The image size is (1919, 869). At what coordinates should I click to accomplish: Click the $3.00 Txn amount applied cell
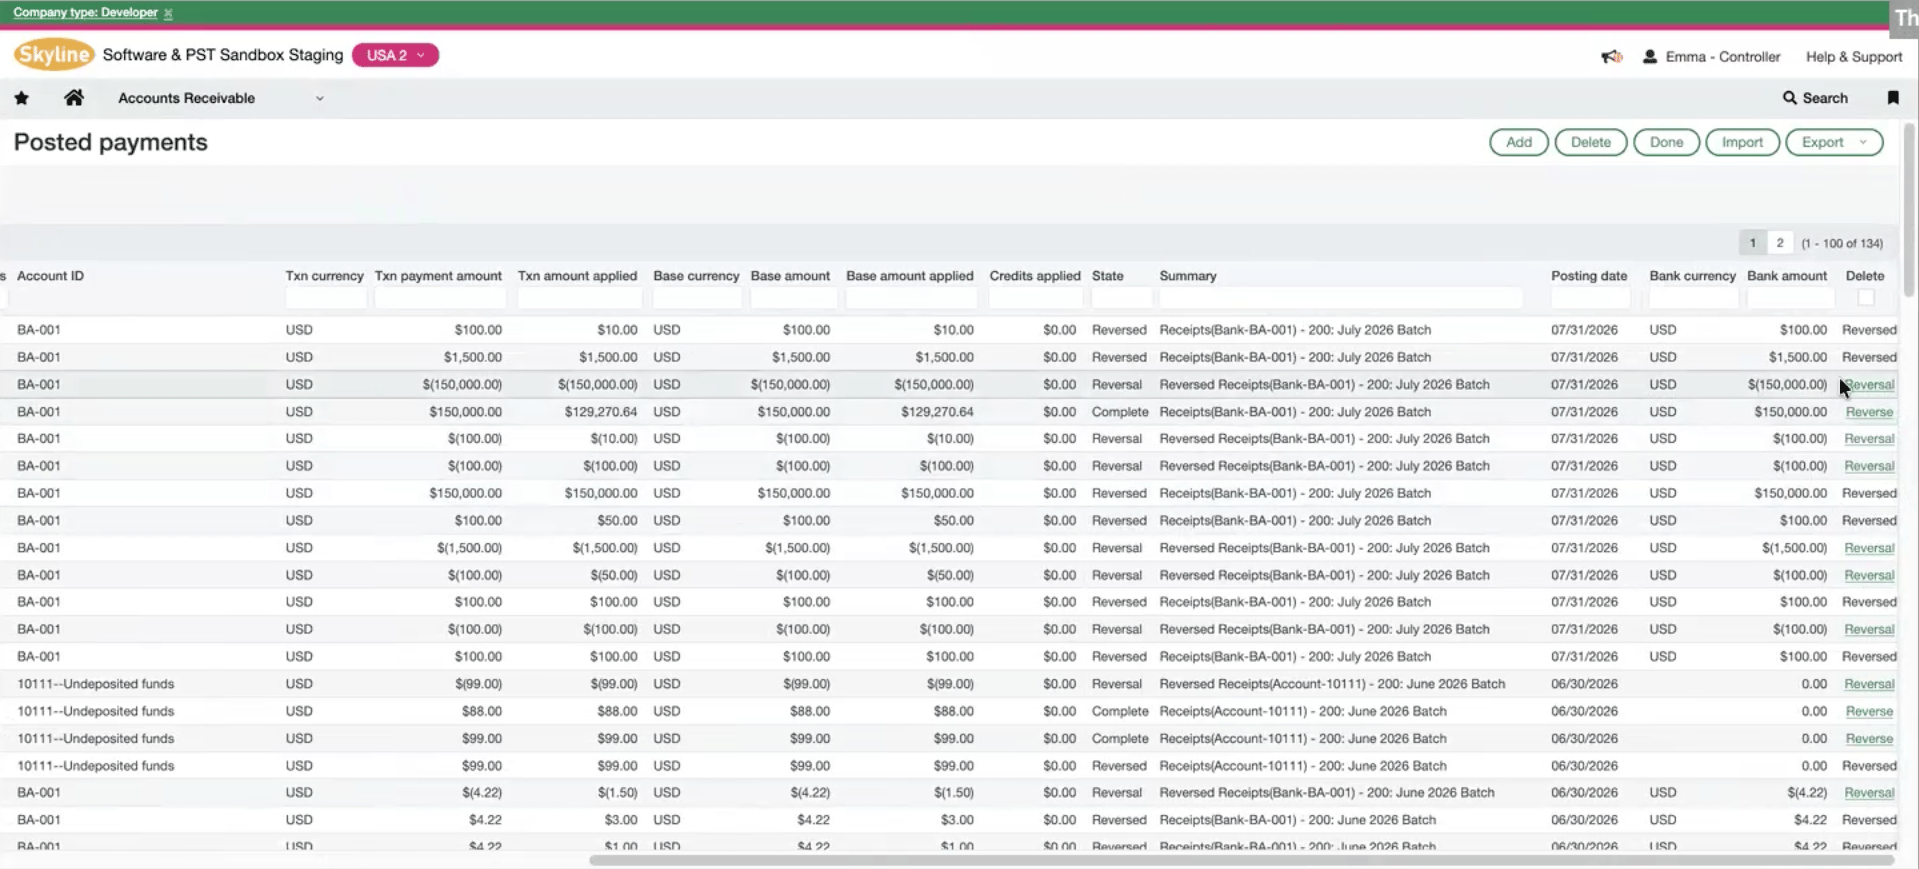tap(620, 820)
